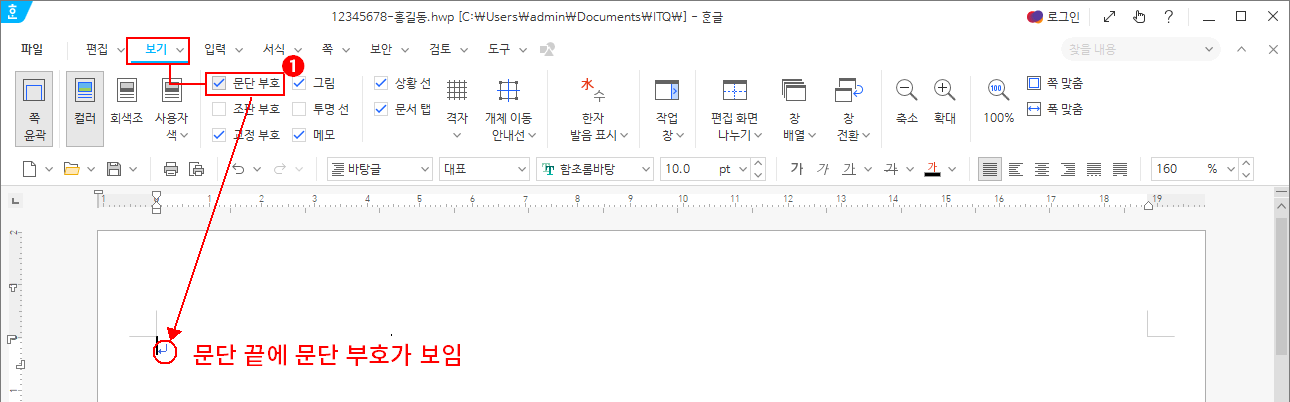The height and width of the screenshot is (402, 1290).
Task: Increase font size with up stepper
Action: click(x=758, y=164)
